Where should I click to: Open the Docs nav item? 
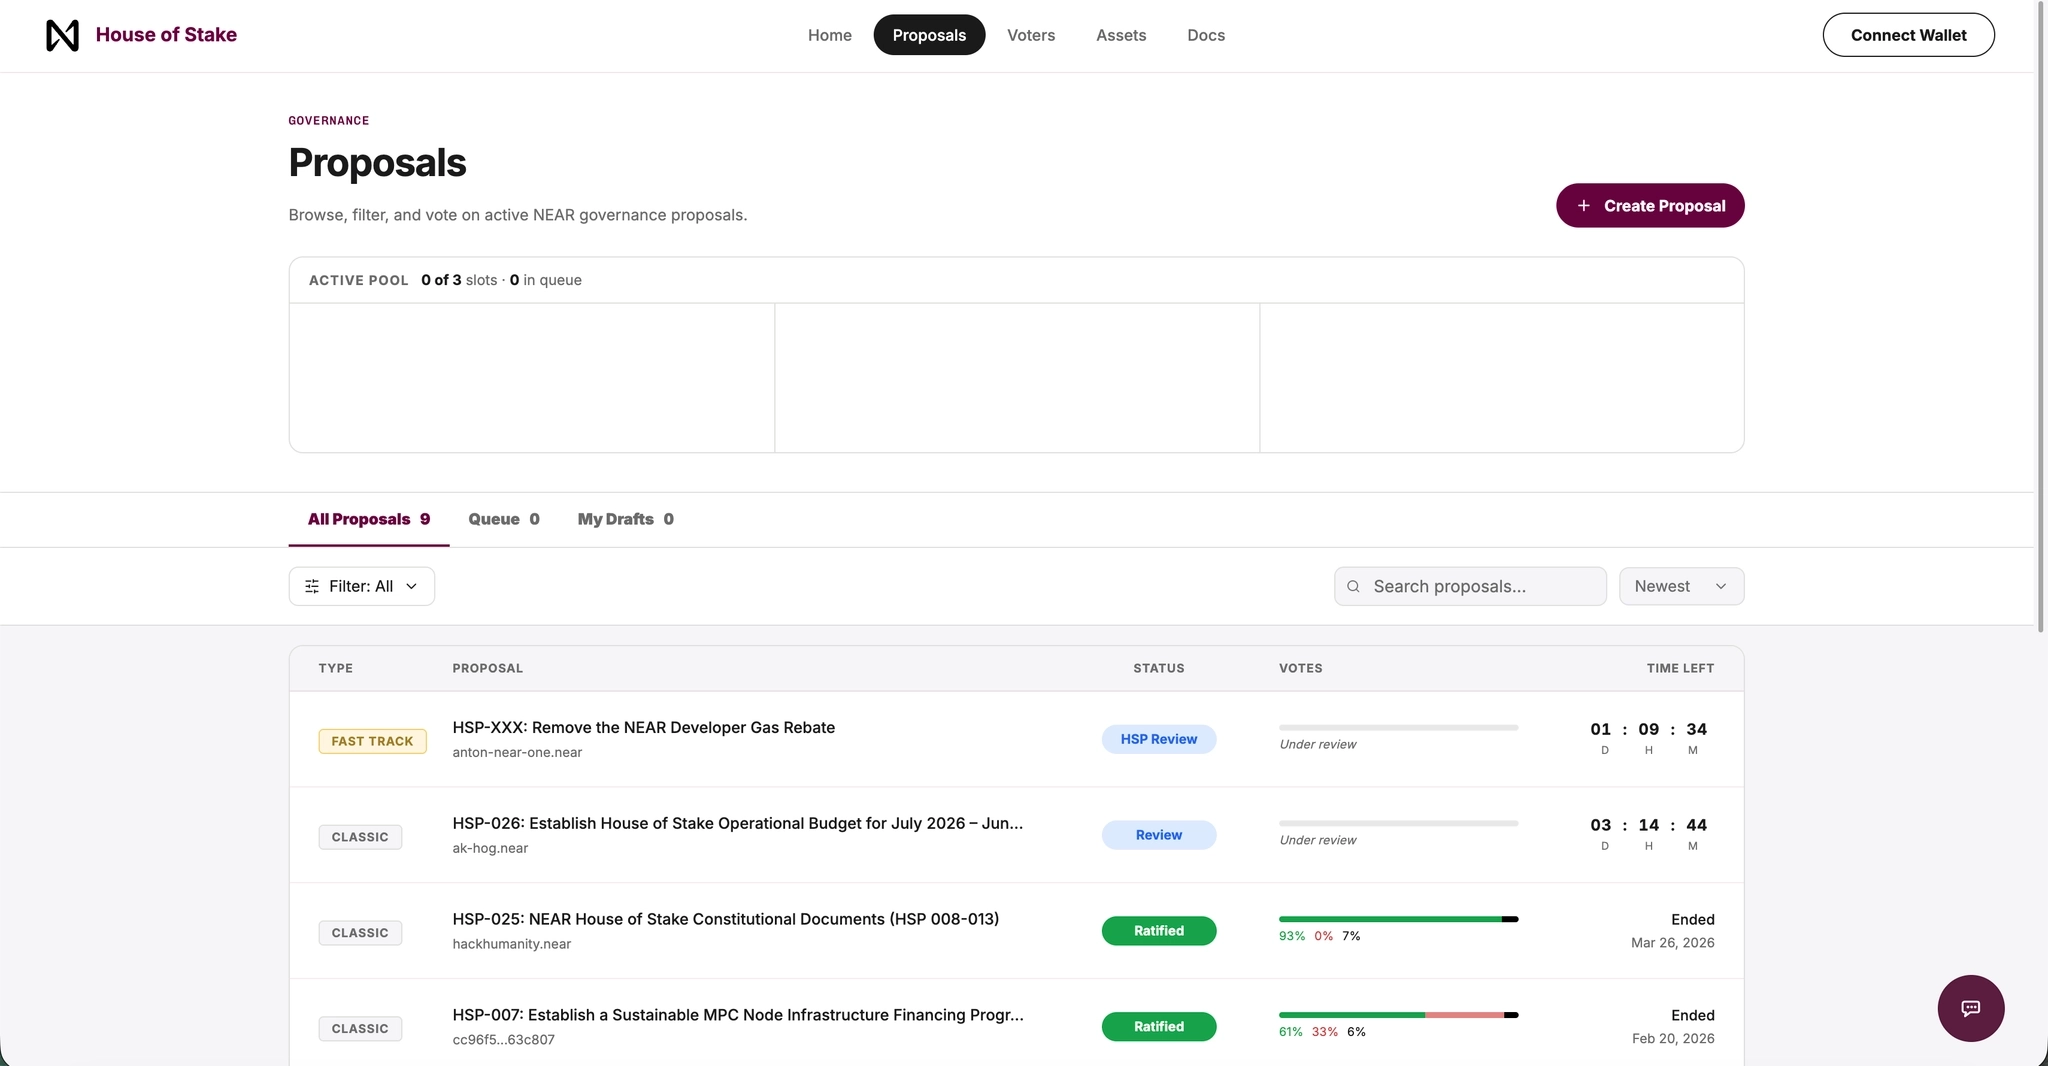(1206, 35)
